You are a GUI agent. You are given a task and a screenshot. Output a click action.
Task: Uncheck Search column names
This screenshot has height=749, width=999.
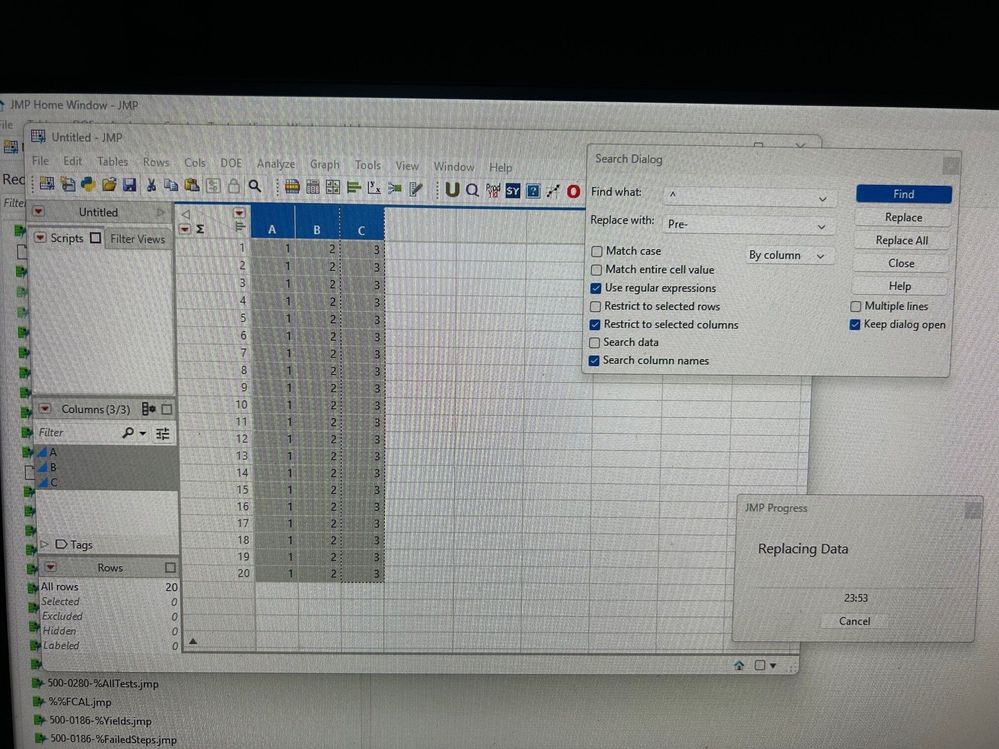tap(594, 360)
